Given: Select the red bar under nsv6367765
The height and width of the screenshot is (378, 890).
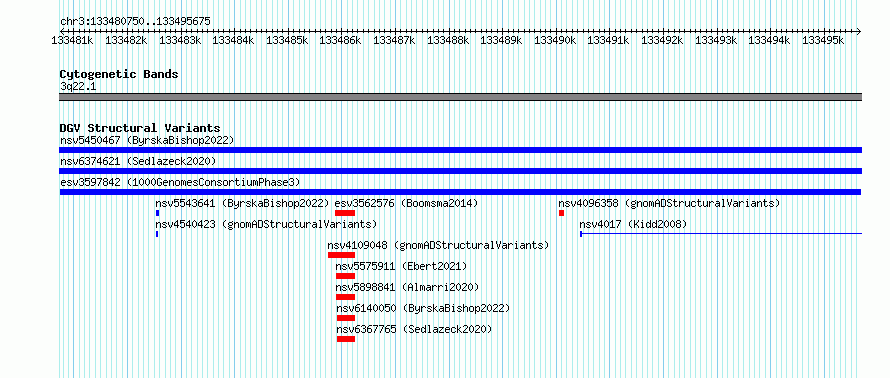Looking at the screenshot, I should [x=346, y=339].
